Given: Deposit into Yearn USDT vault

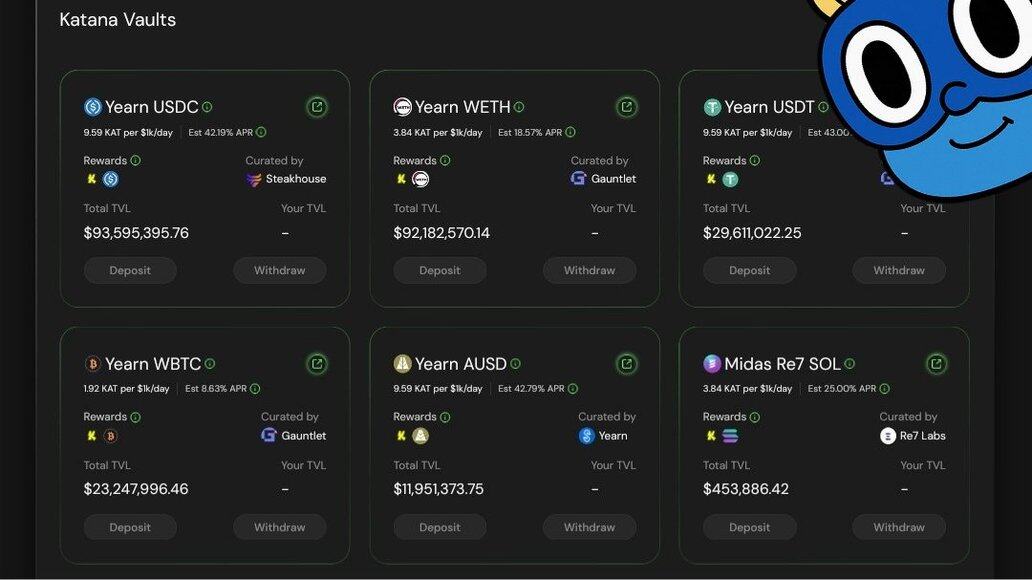Looking at the screenshot, I should click(x=749, y=270).
